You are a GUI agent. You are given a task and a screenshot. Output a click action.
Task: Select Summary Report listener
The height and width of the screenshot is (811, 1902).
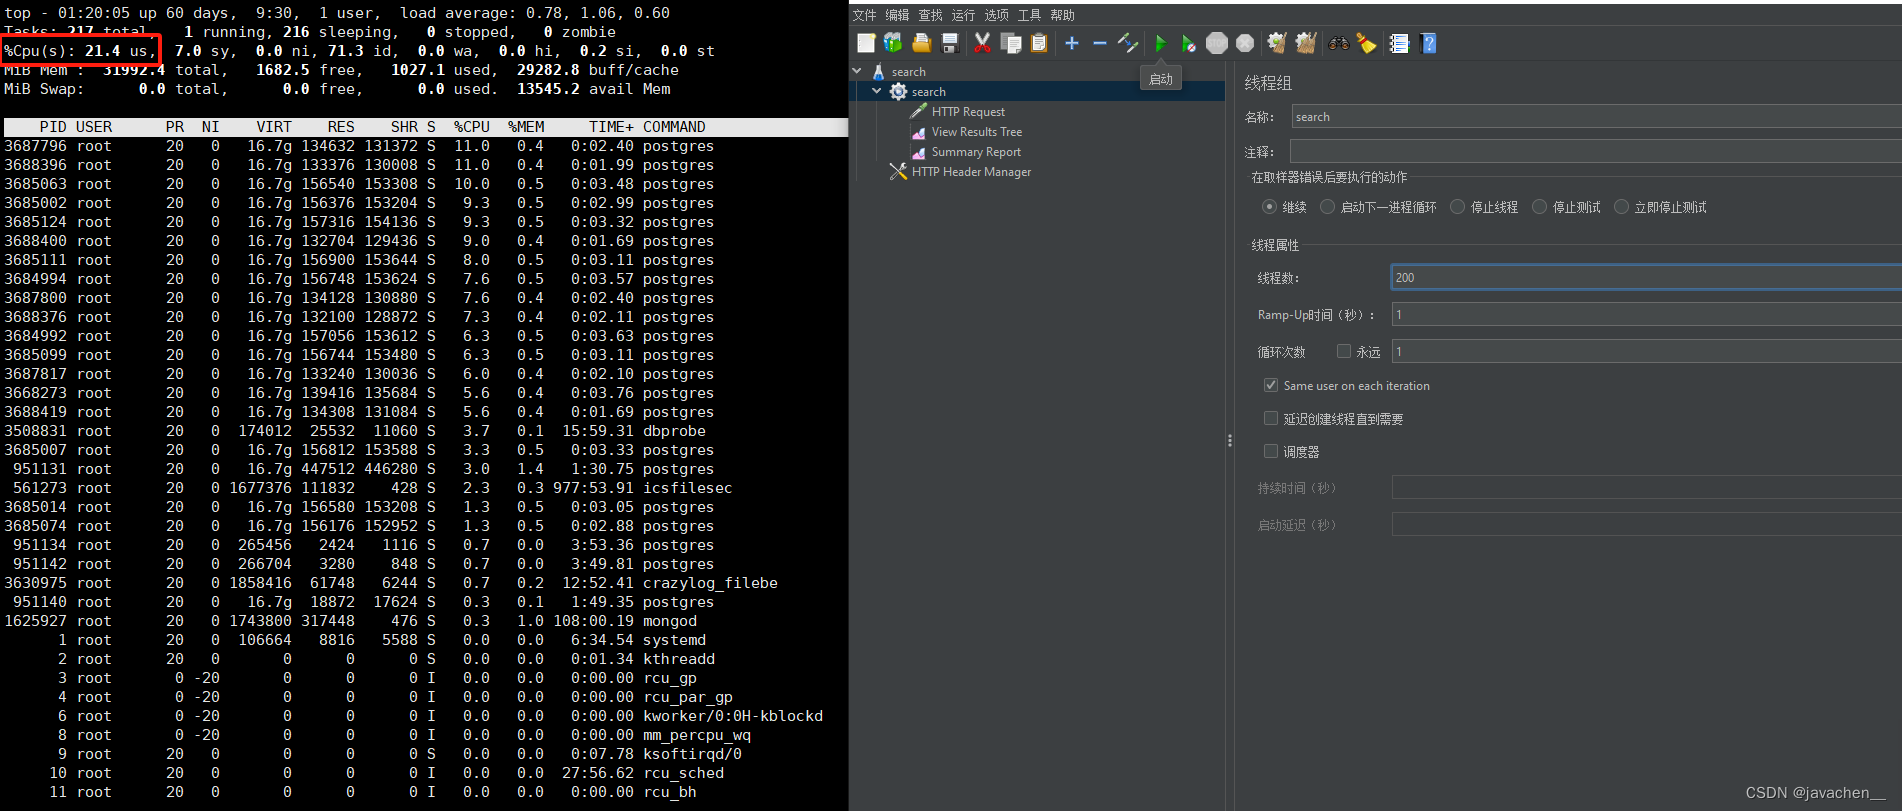[x=976, y=152]
